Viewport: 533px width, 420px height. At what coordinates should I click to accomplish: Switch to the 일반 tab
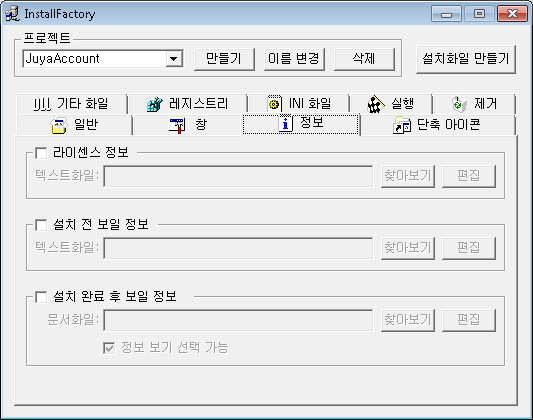74,125
